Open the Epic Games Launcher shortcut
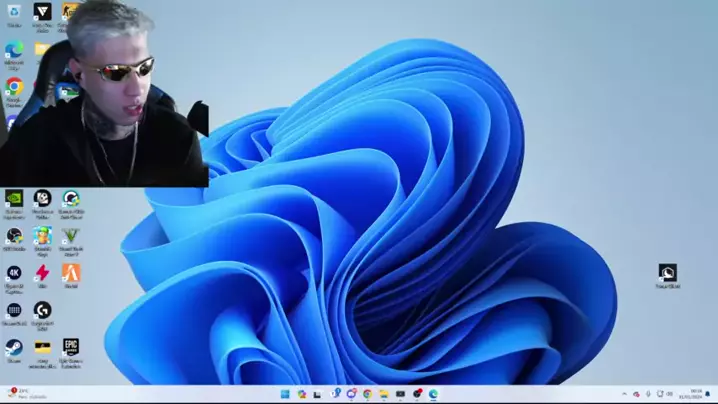The height and width of the screenshot is (404, 718). point(70,347)
